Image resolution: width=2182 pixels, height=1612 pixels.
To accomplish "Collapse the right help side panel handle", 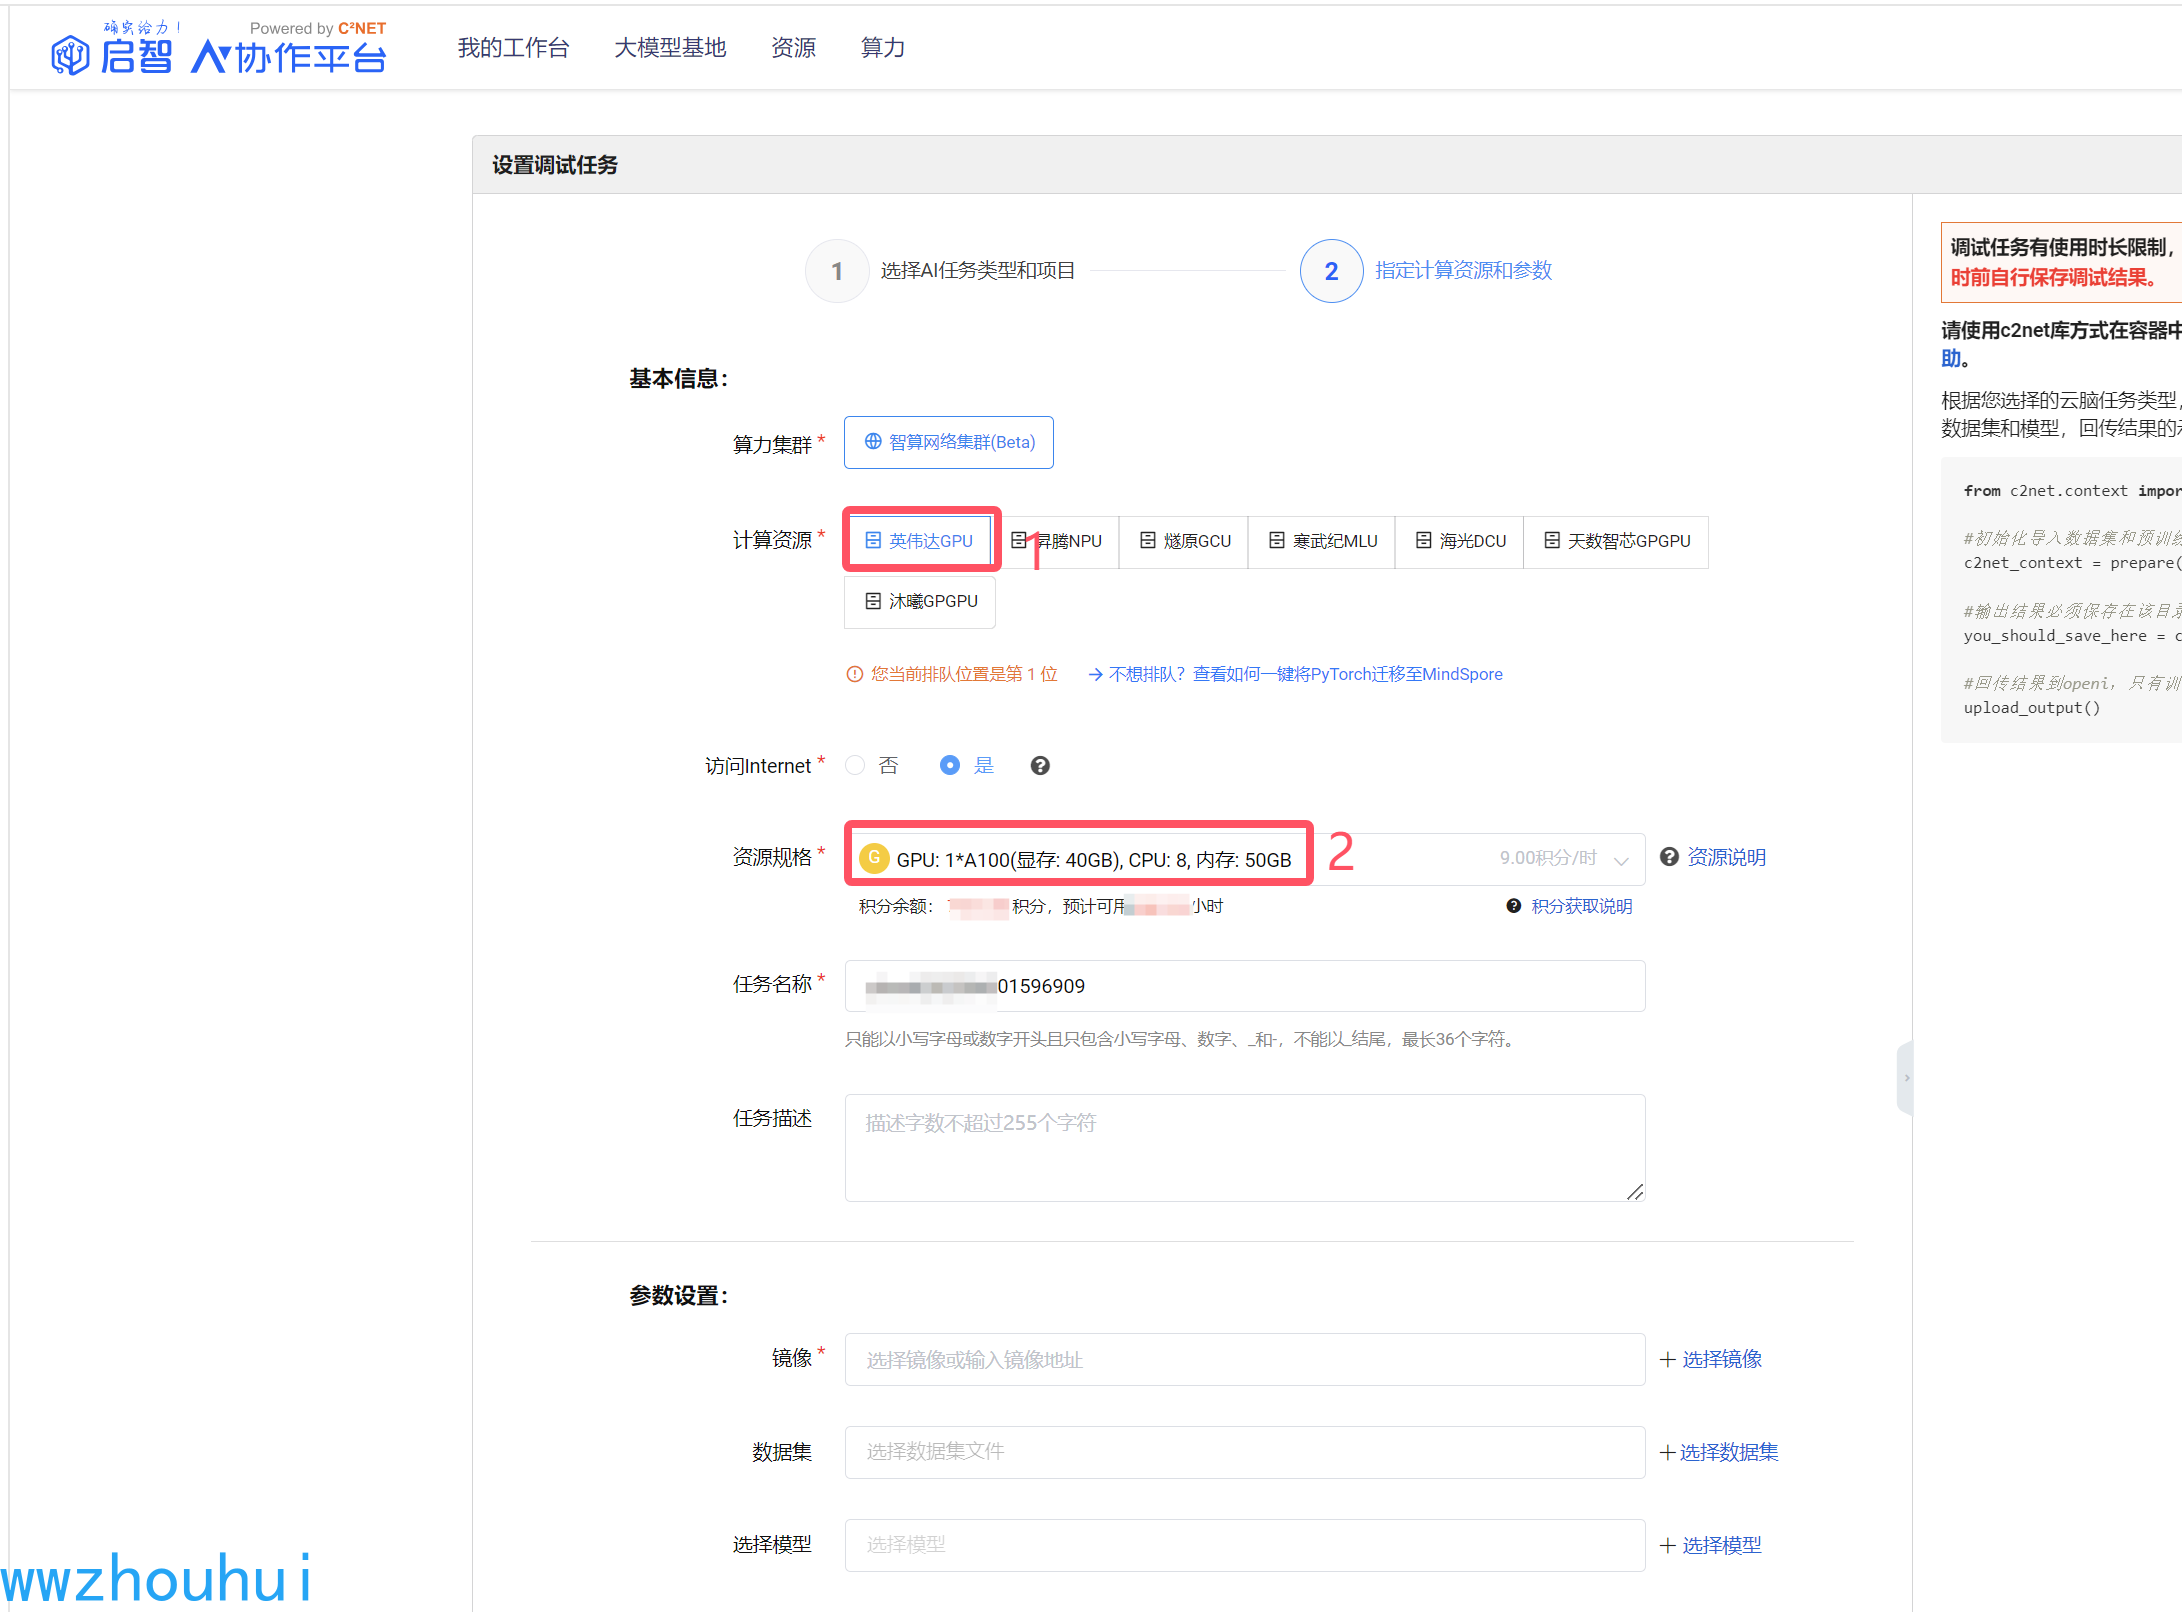I will click(1906, 1078).
